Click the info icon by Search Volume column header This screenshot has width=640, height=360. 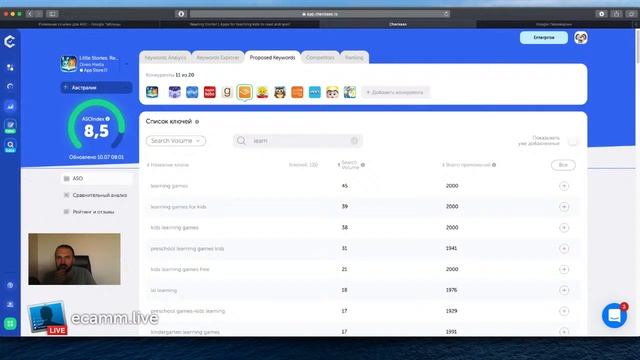363,165
